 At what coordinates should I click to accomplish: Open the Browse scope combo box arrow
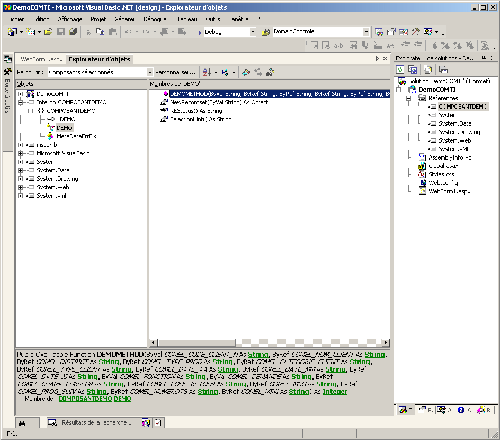(x=150, y=72)
